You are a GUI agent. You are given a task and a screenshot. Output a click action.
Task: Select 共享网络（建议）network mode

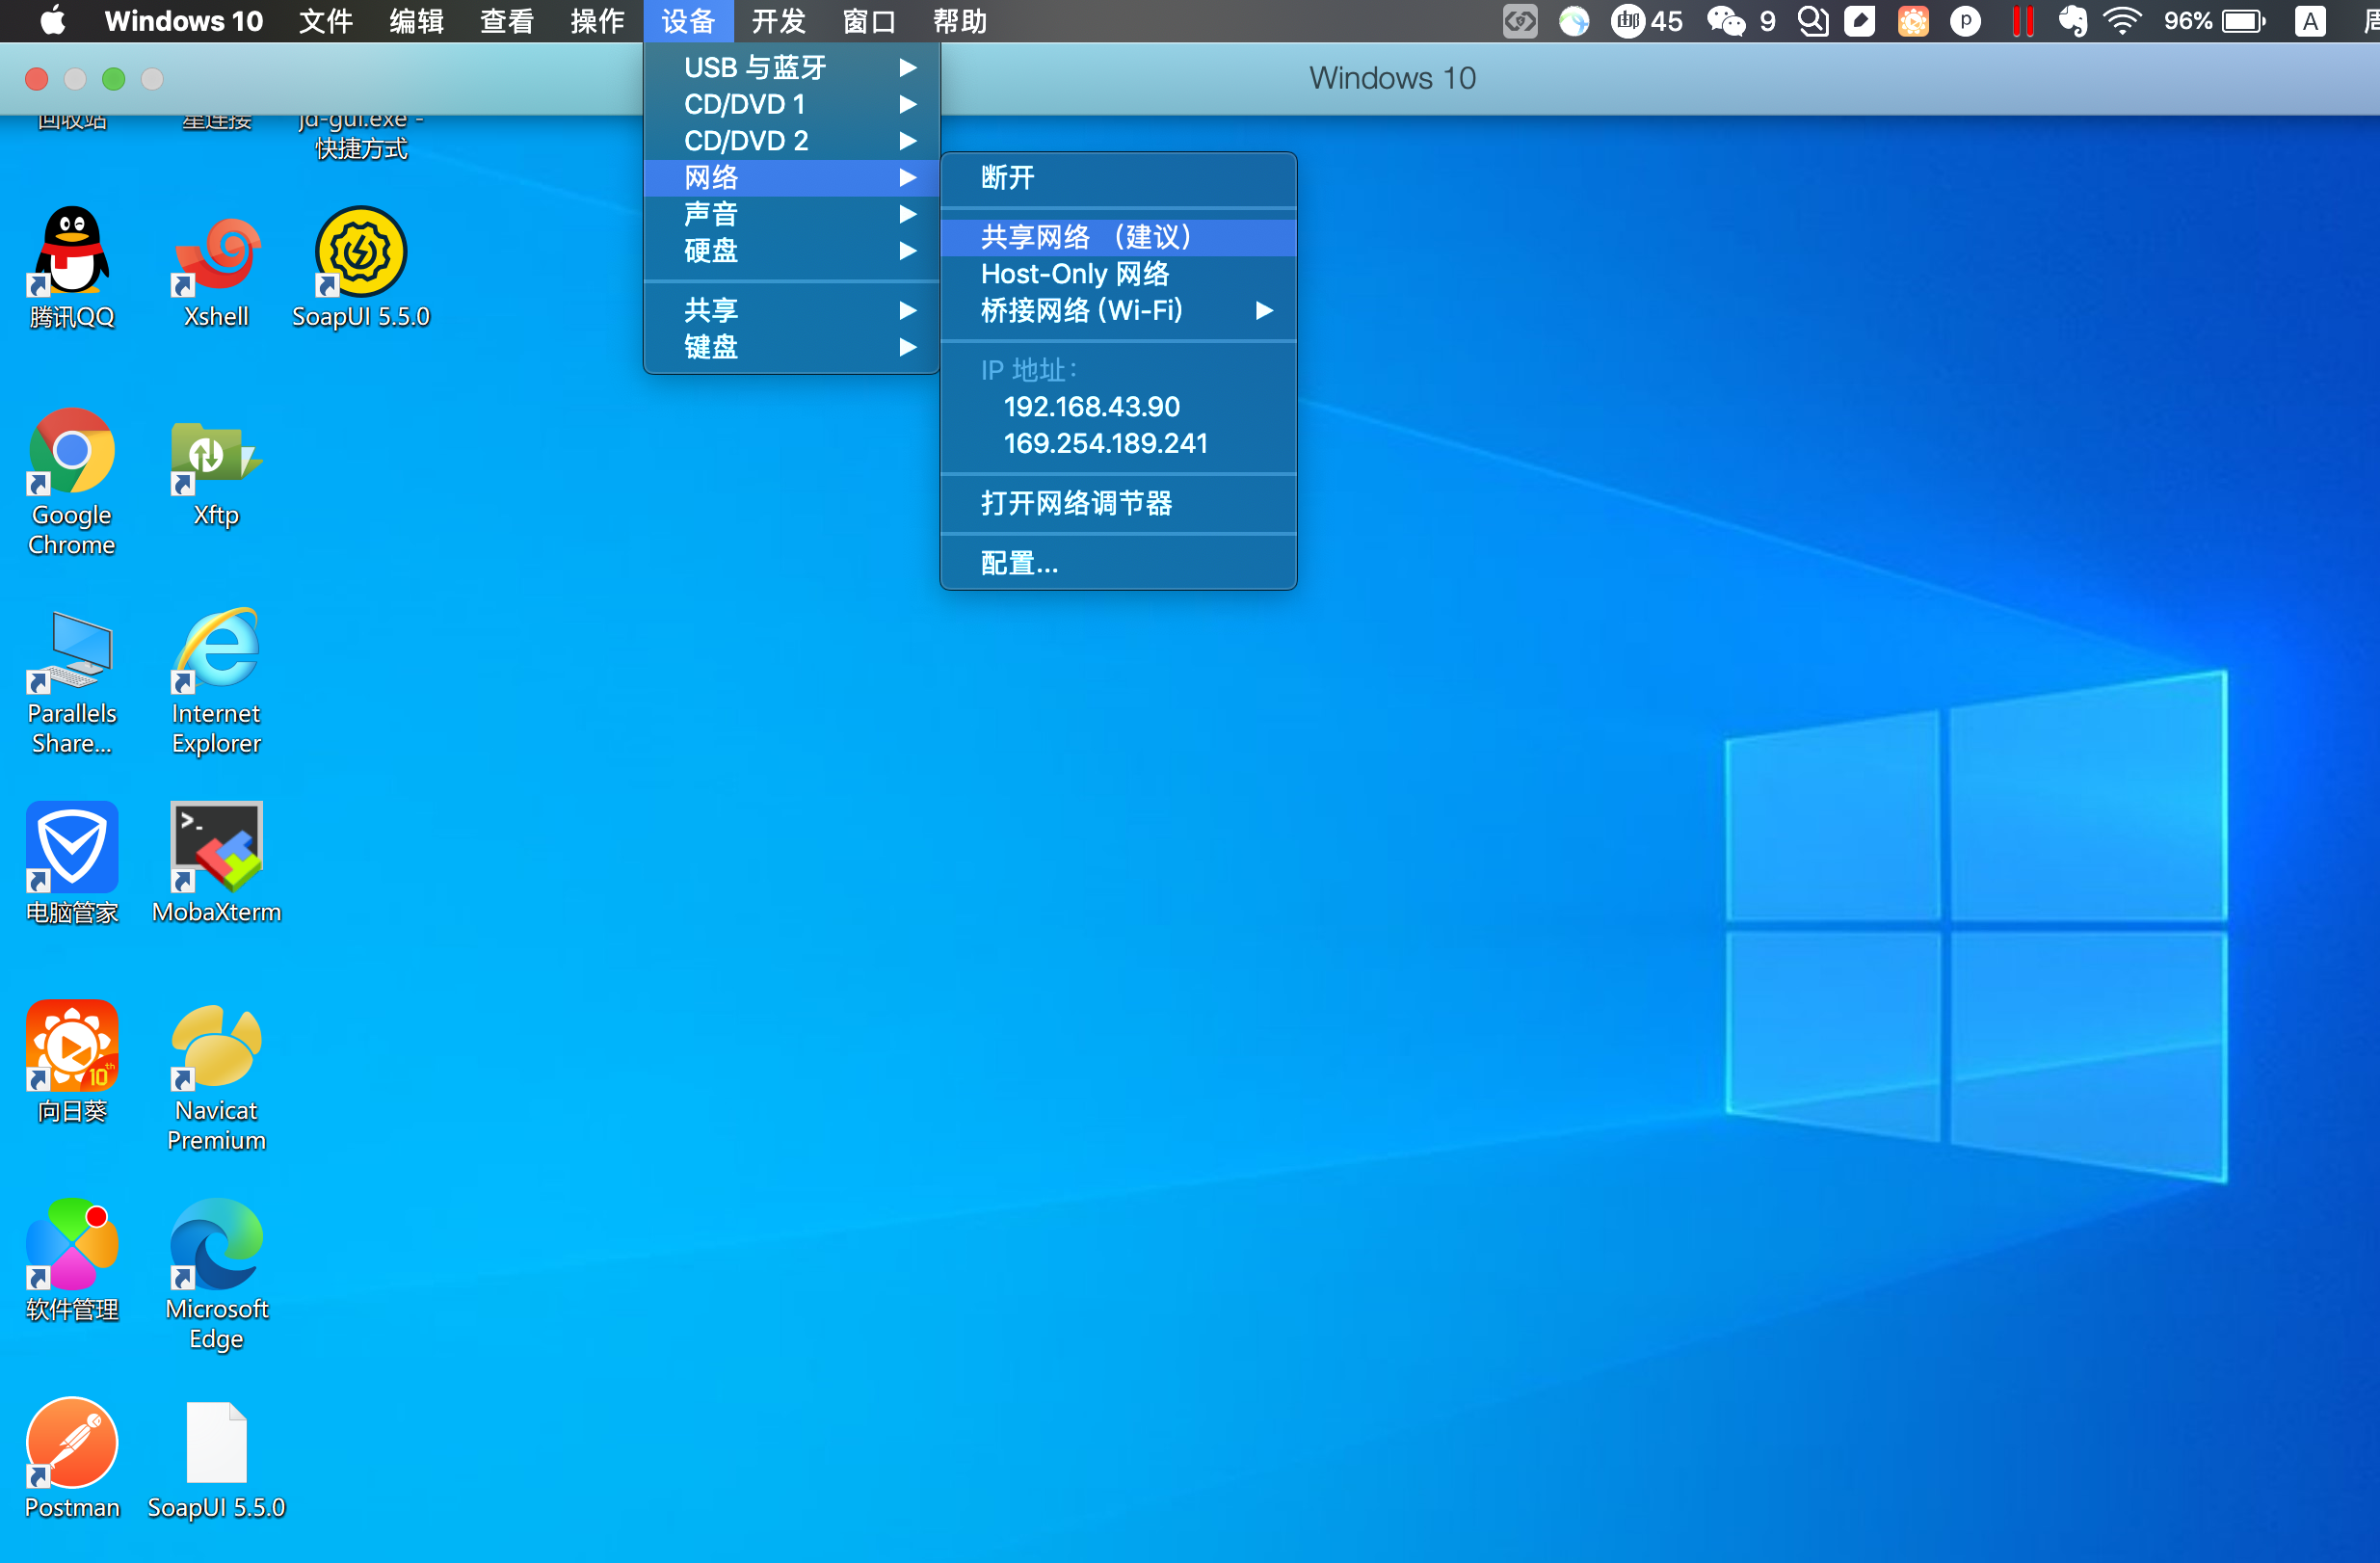[x=1118, y=237]
